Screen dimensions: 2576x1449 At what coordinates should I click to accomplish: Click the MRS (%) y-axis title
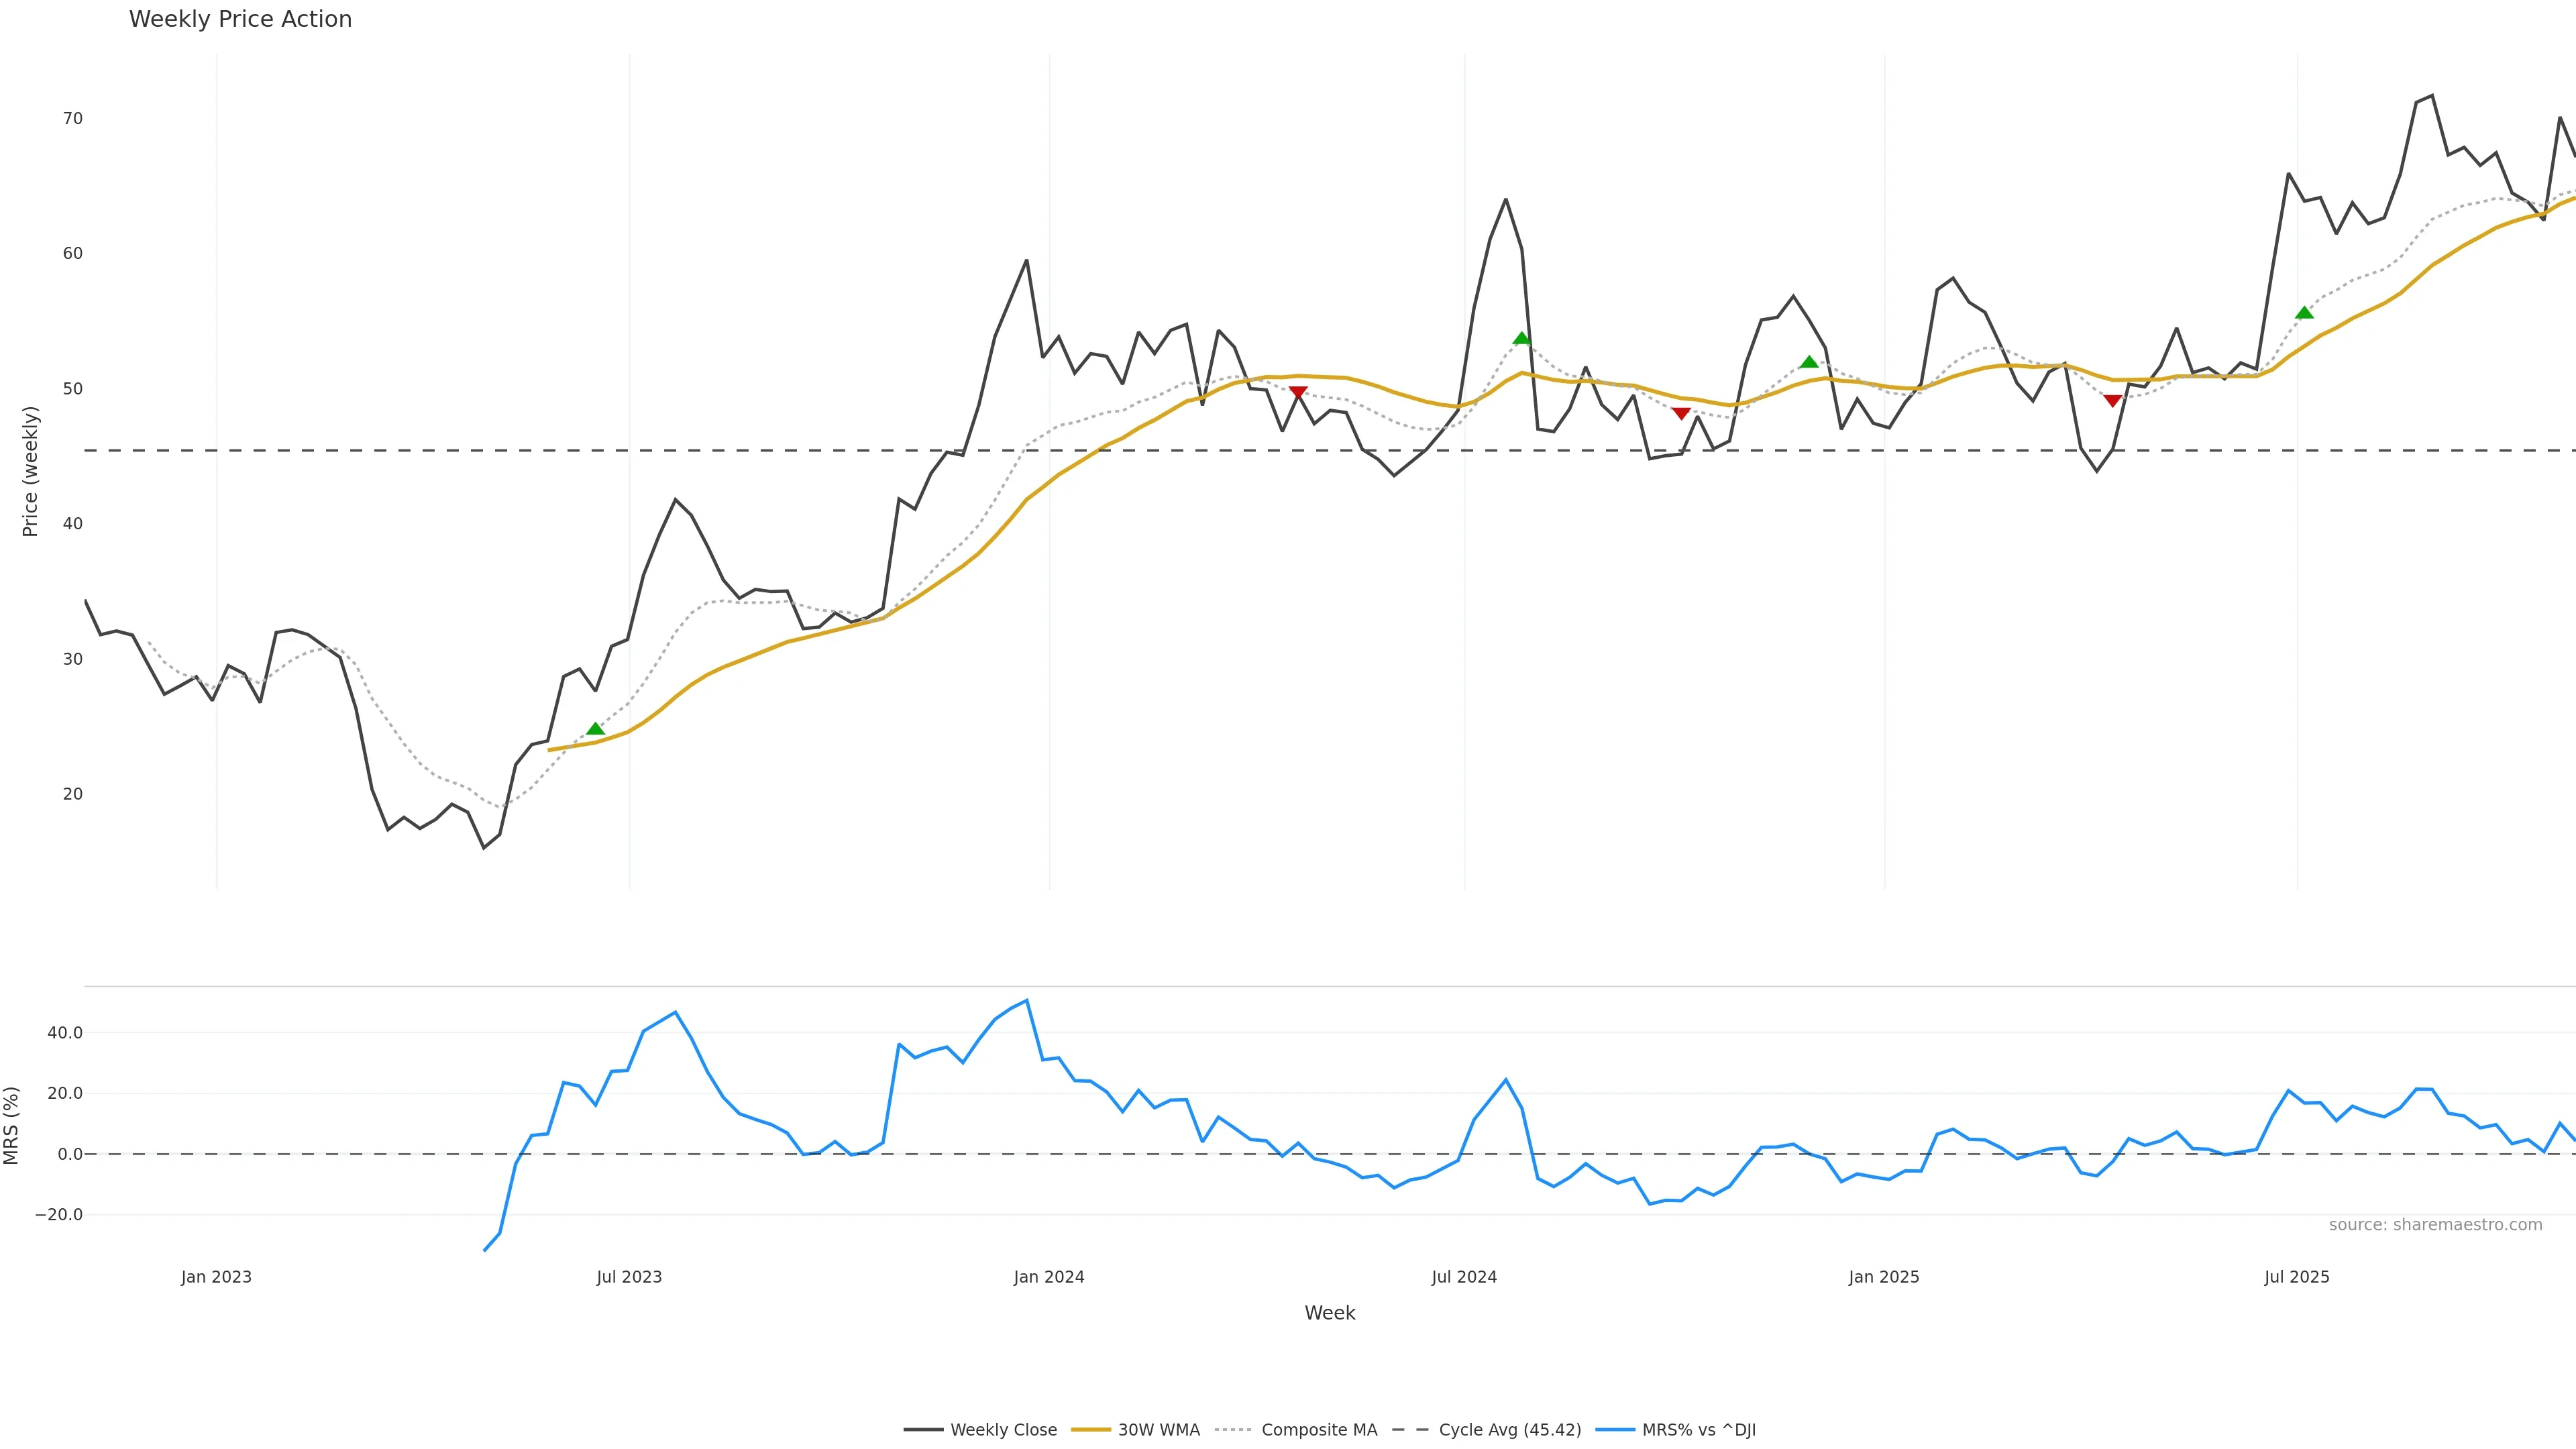[x=12, y=1125]
